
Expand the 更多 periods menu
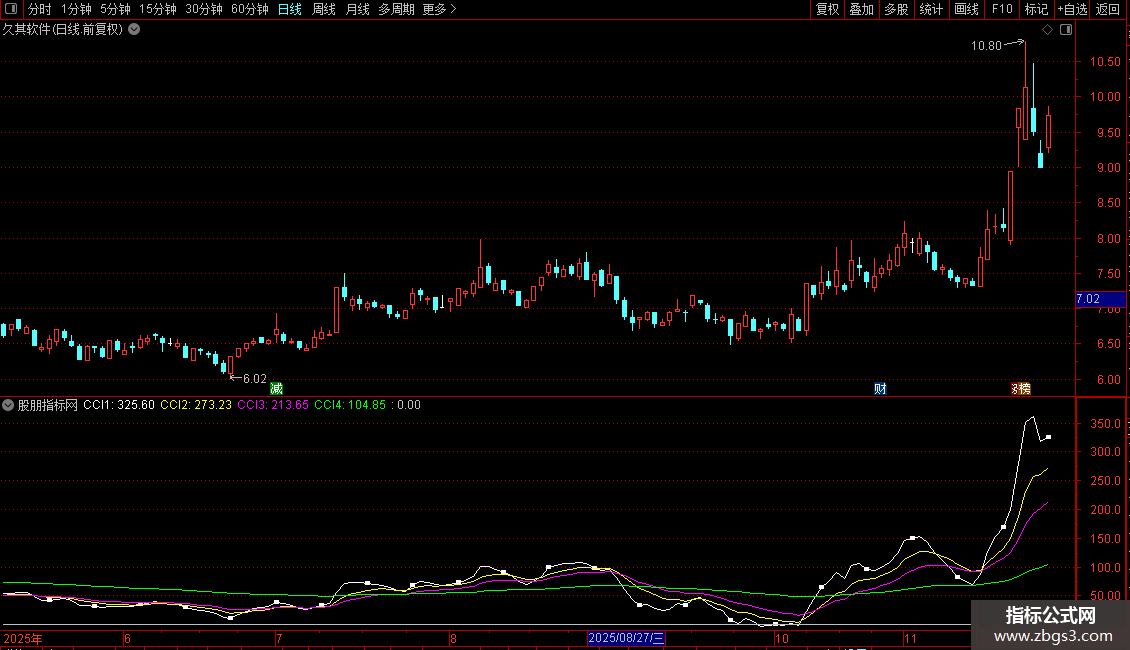[x=440, y=9]
